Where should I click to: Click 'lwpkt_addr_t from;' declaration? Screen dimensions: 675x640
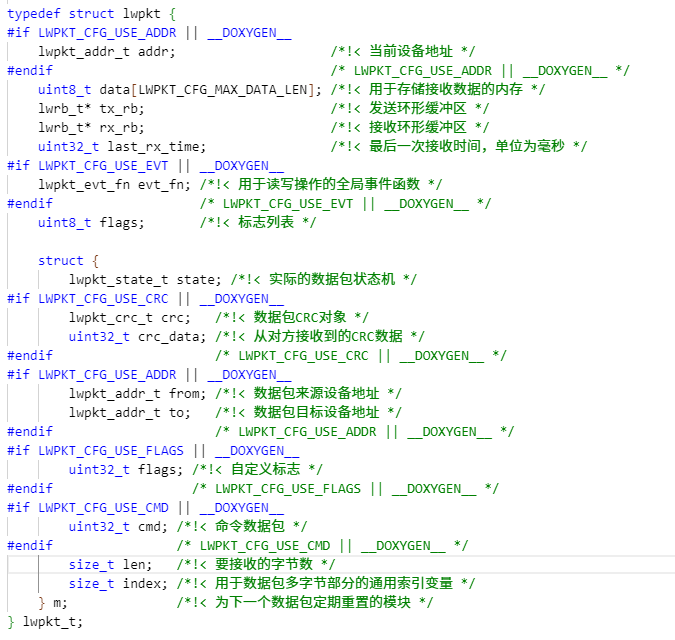[x=137, y=394]
